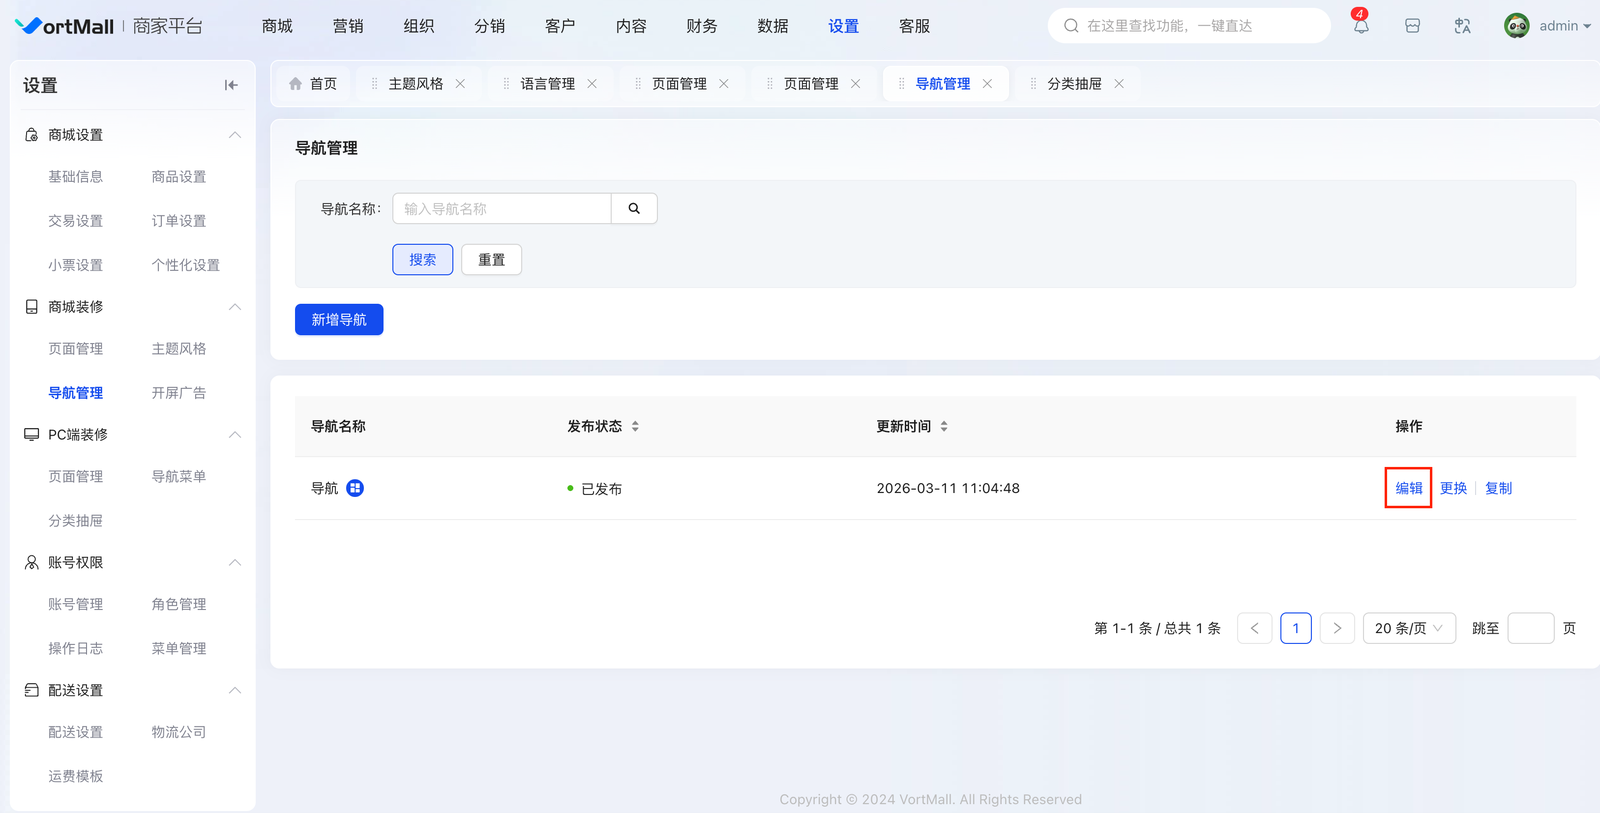Viewport: 1600px width, 813px height.
Task: Click the home icon on 首页 tab
Action: pyautogui.click(x=295, y=84)
